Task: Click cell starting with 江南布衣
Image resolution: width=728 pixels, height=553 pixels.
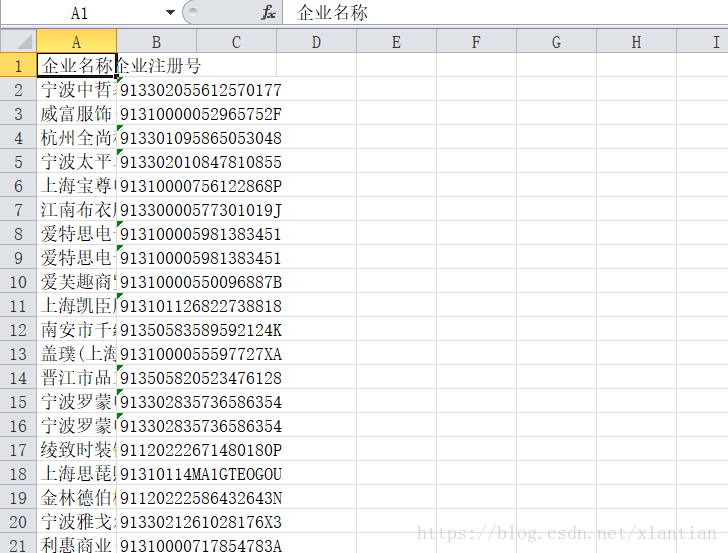Action: point(77,210)
